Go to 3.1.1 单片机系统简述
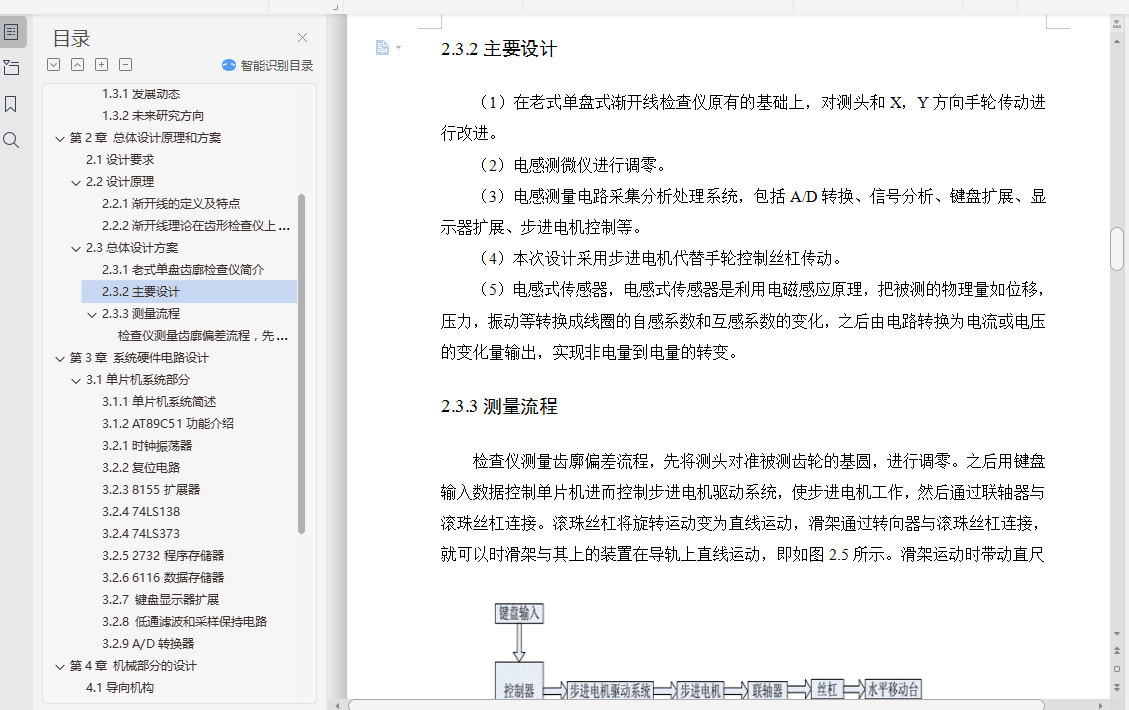This screenshot has height=710, width=1129. (x=159, y=402)
